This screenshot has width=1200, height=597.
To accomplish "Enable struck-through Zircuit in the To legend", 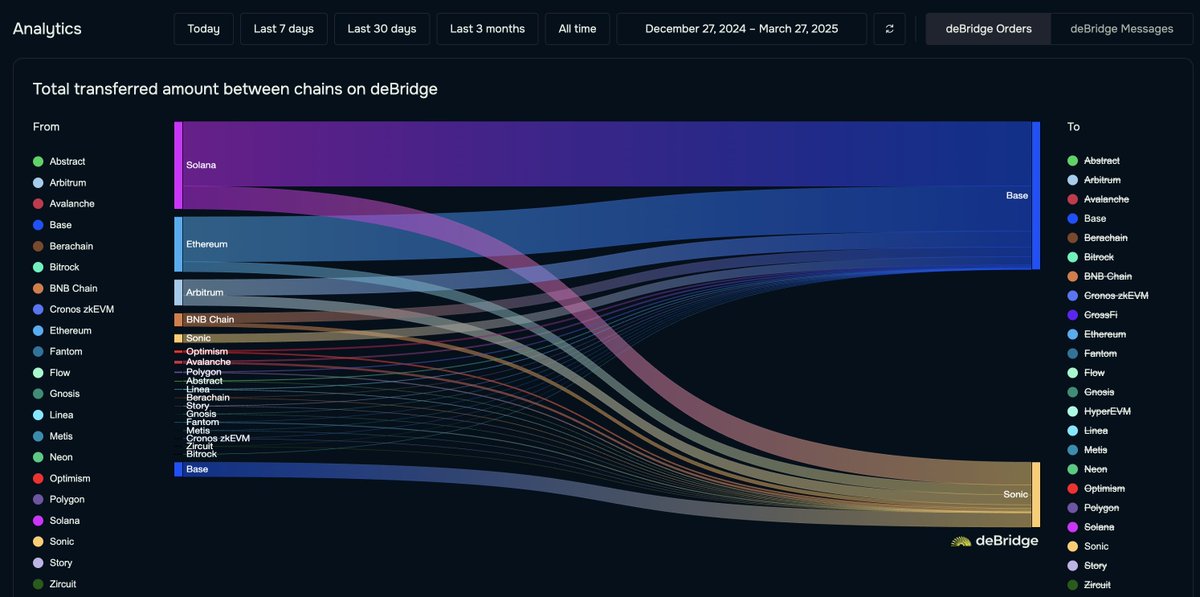I will click(1089, 585).
